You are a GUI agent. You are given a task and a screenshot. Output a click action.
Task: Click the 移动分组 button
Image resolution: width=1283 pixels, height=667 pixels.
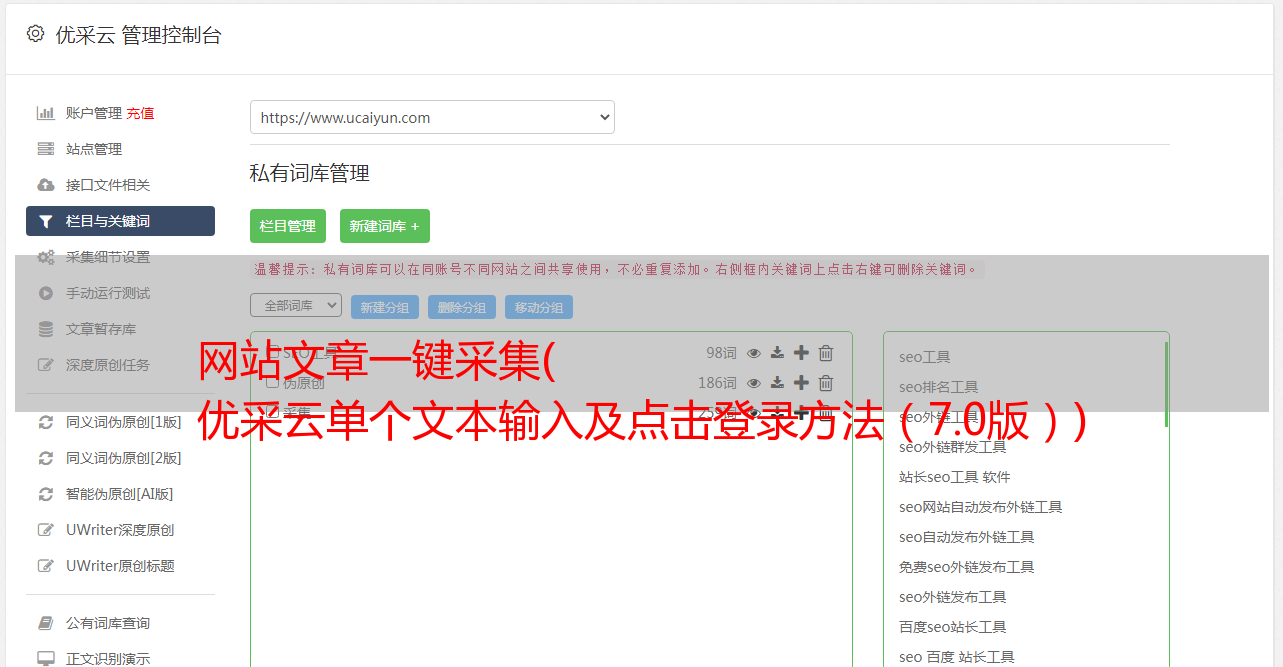click(x=539, y=307)
